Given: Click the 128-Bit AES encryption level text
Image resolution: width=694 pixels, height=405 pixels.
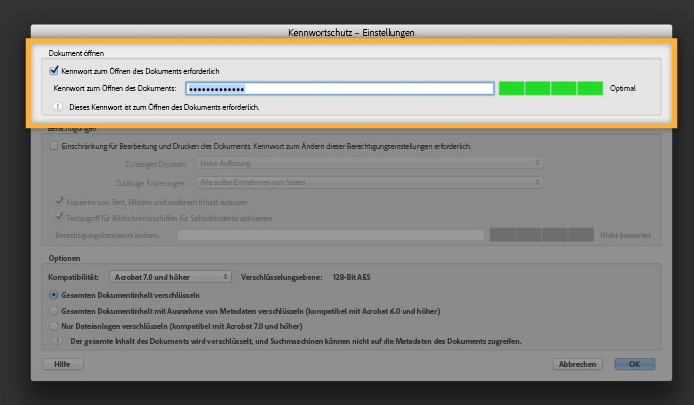Looking at the screenshot, I should (x=351, y=277).
